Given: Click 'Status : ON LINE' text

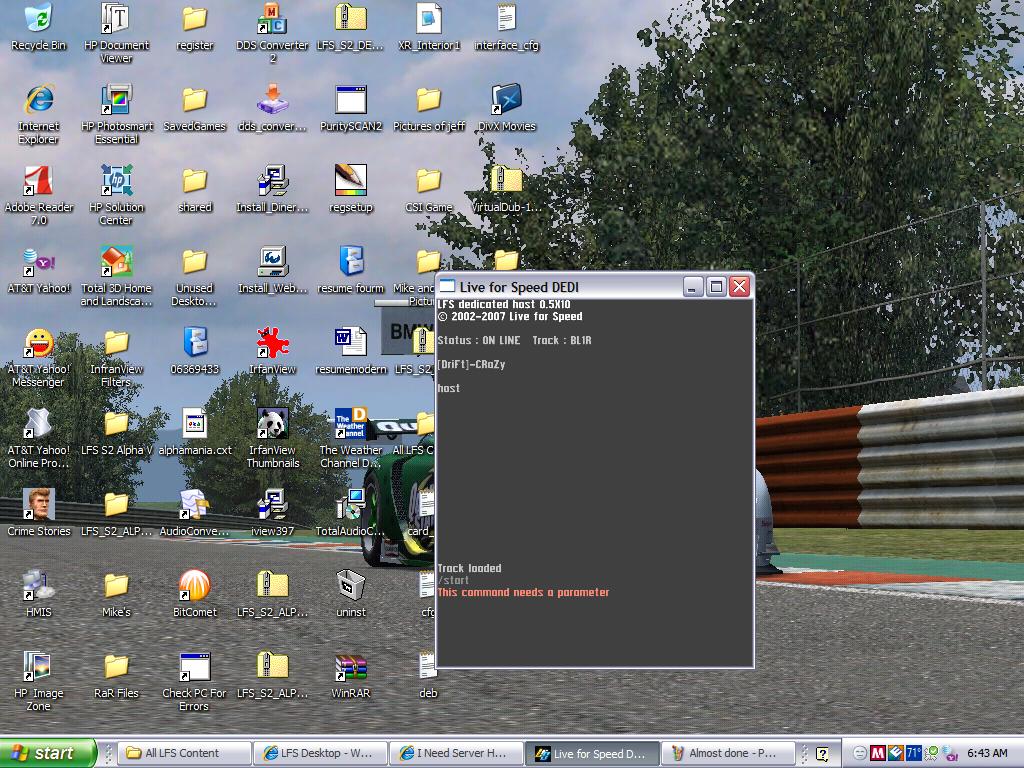Looking at the screenshot, I should tap(479, 340).
